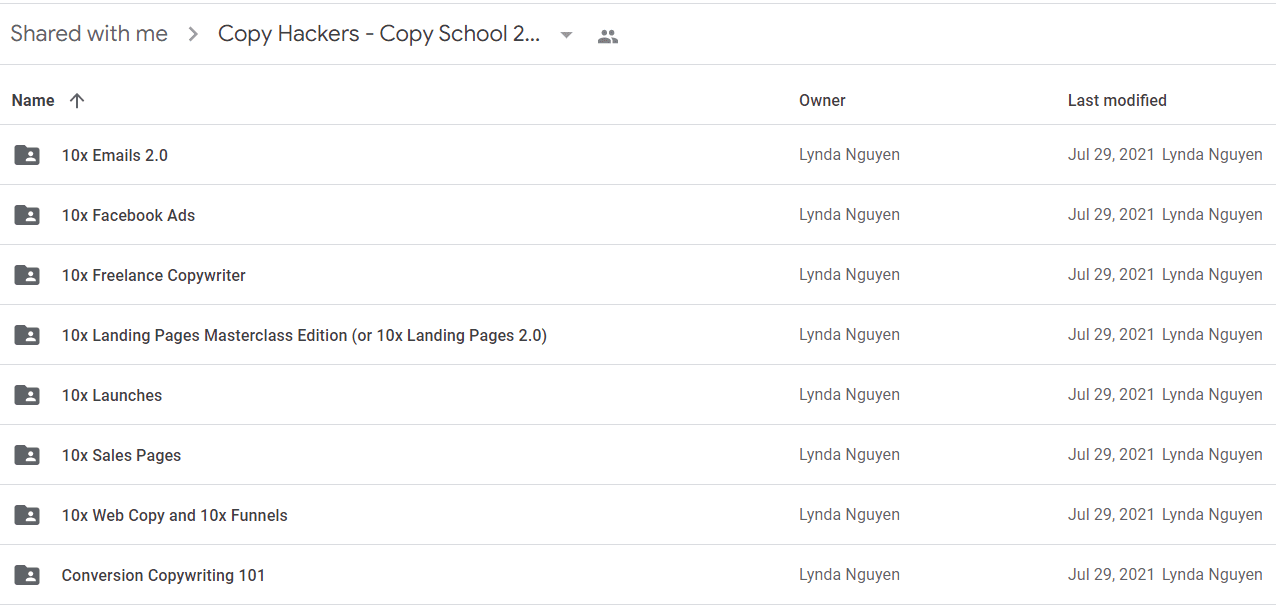Image resolution: width=1276 pixels, height=605 pixels.
Task: Click owner Lynda Nguyen in 10x Launches row
Action: (x=849, y=395)
